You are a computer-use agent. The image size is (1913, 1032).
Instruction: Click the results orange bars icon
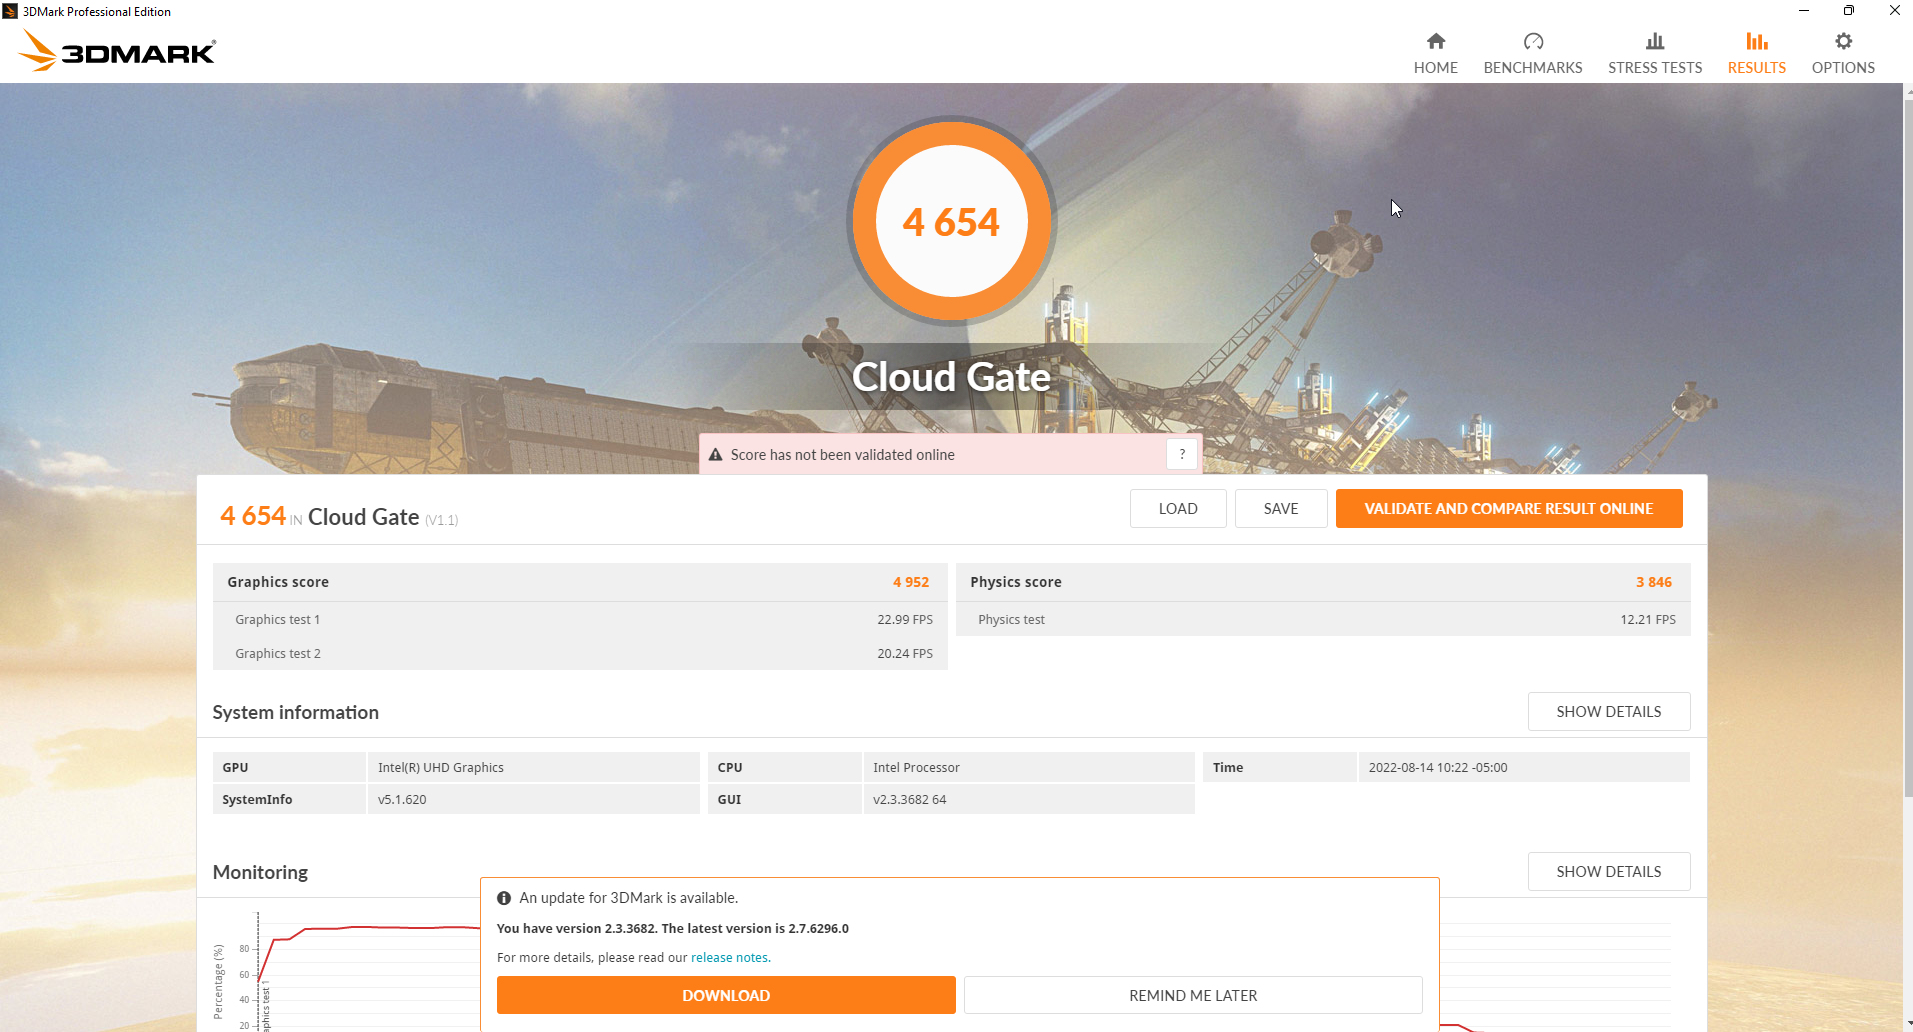1757,41
